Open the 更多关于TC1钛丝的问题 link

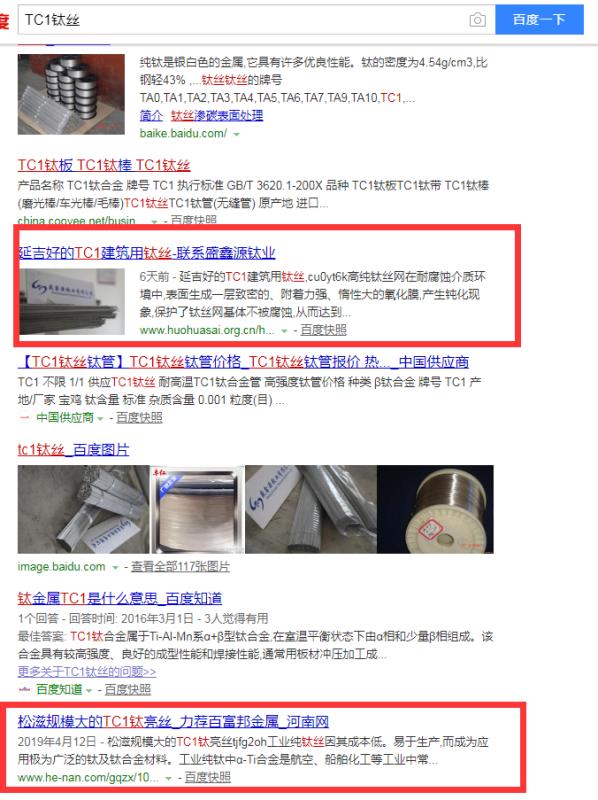pos(87,672)
